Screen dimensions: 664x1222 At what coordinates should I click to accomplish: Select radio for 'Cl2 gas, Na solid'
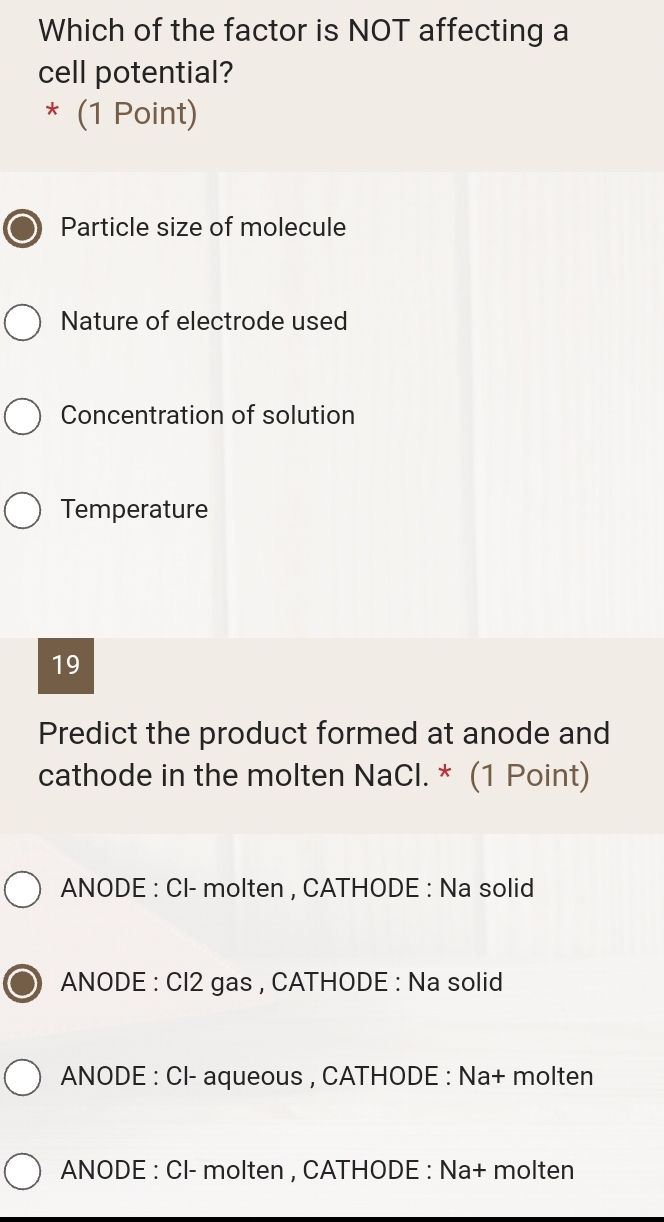tap(23, 983)
